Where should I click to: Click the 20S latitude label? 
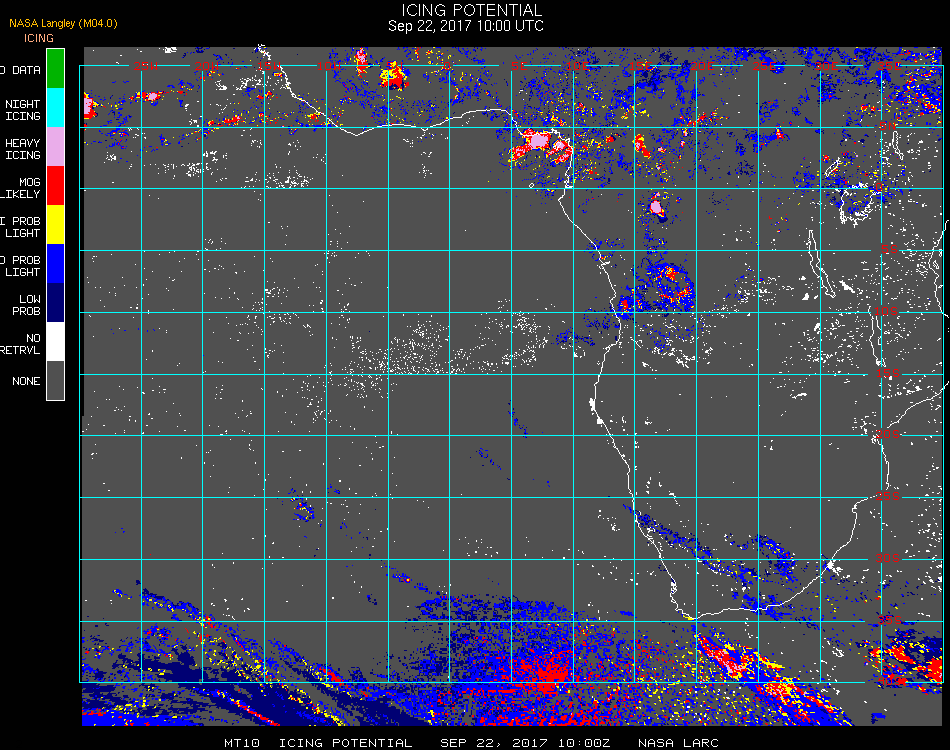tap(888, 434)
